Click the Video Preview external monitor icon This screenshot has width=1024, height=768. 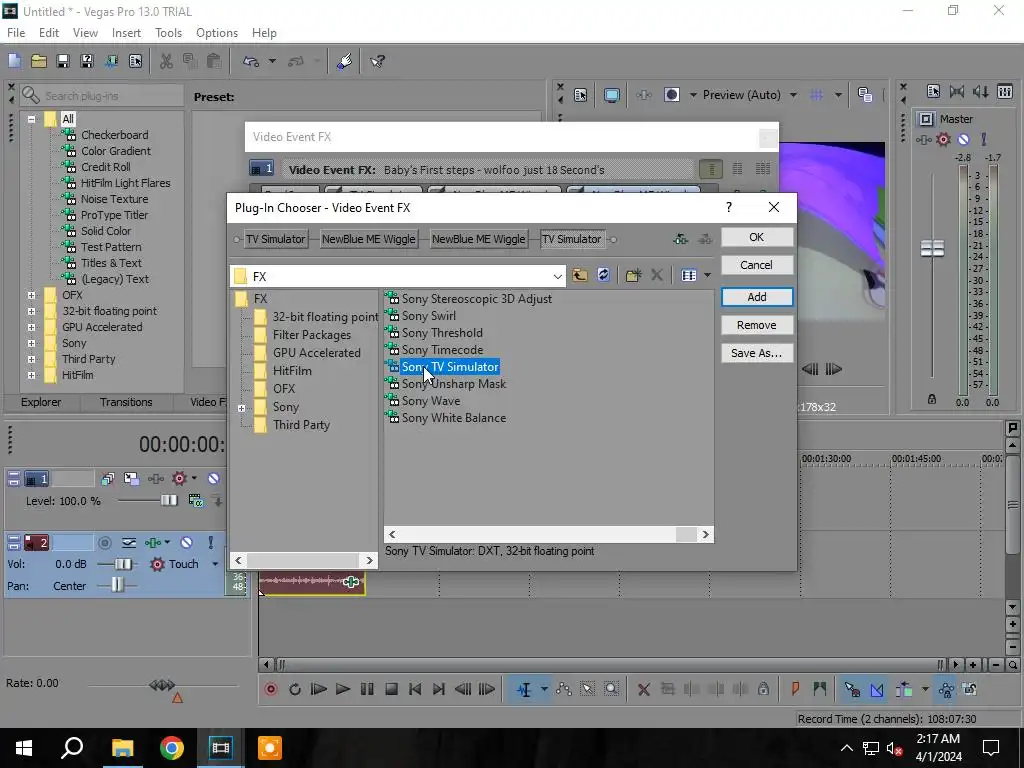(x=611, y=95)
